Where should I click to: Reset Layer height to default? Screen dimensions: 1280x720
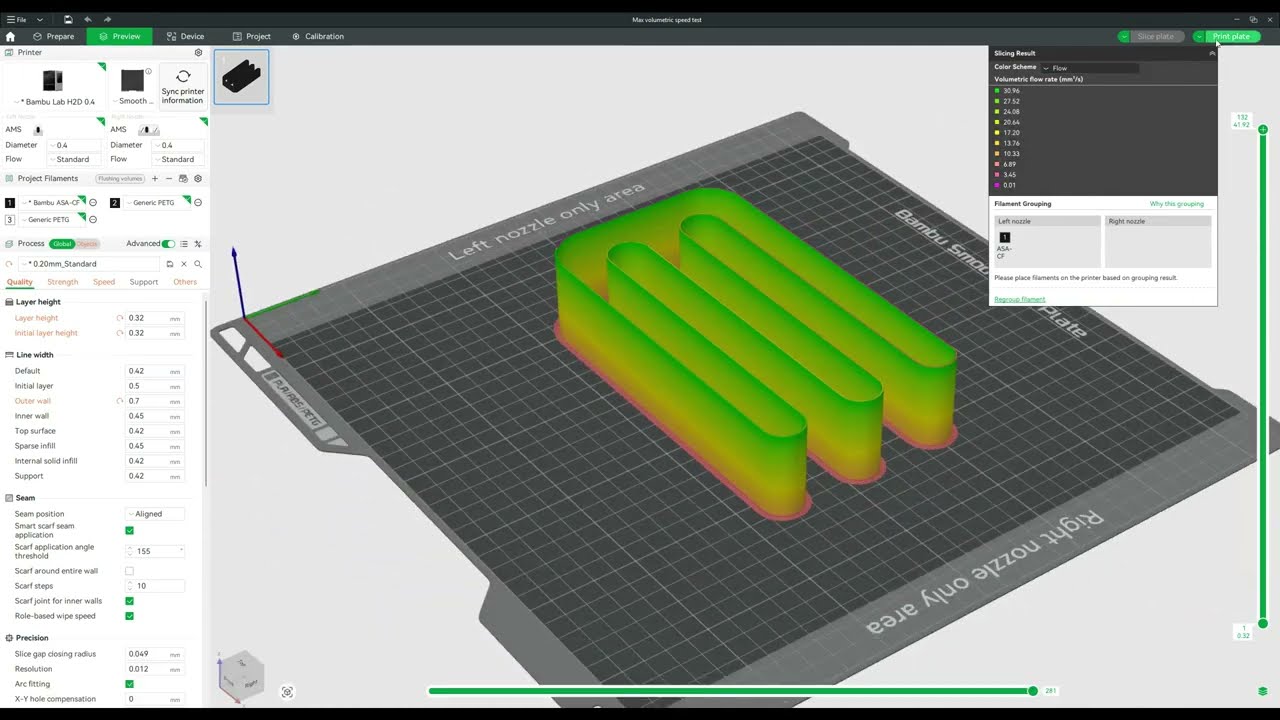click(x=120, y=318)
